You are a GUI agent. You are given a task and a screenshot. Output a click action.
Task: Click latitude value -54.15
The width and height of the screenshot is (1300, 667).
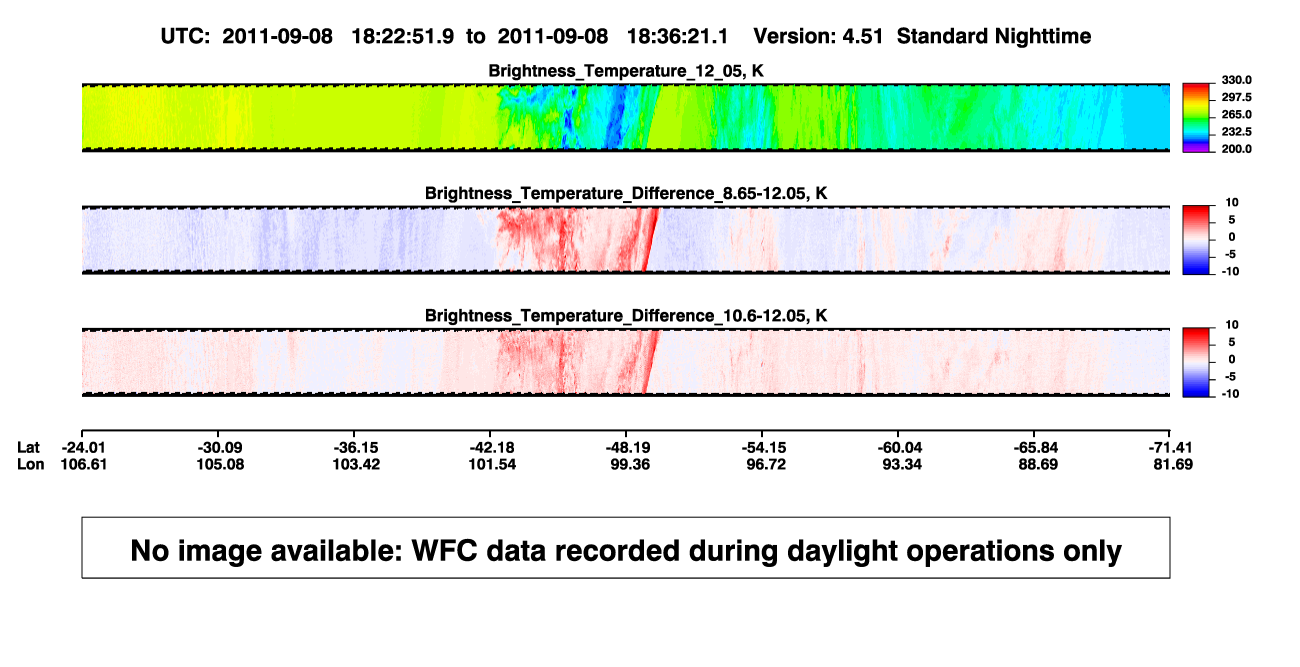pos(763,447)
